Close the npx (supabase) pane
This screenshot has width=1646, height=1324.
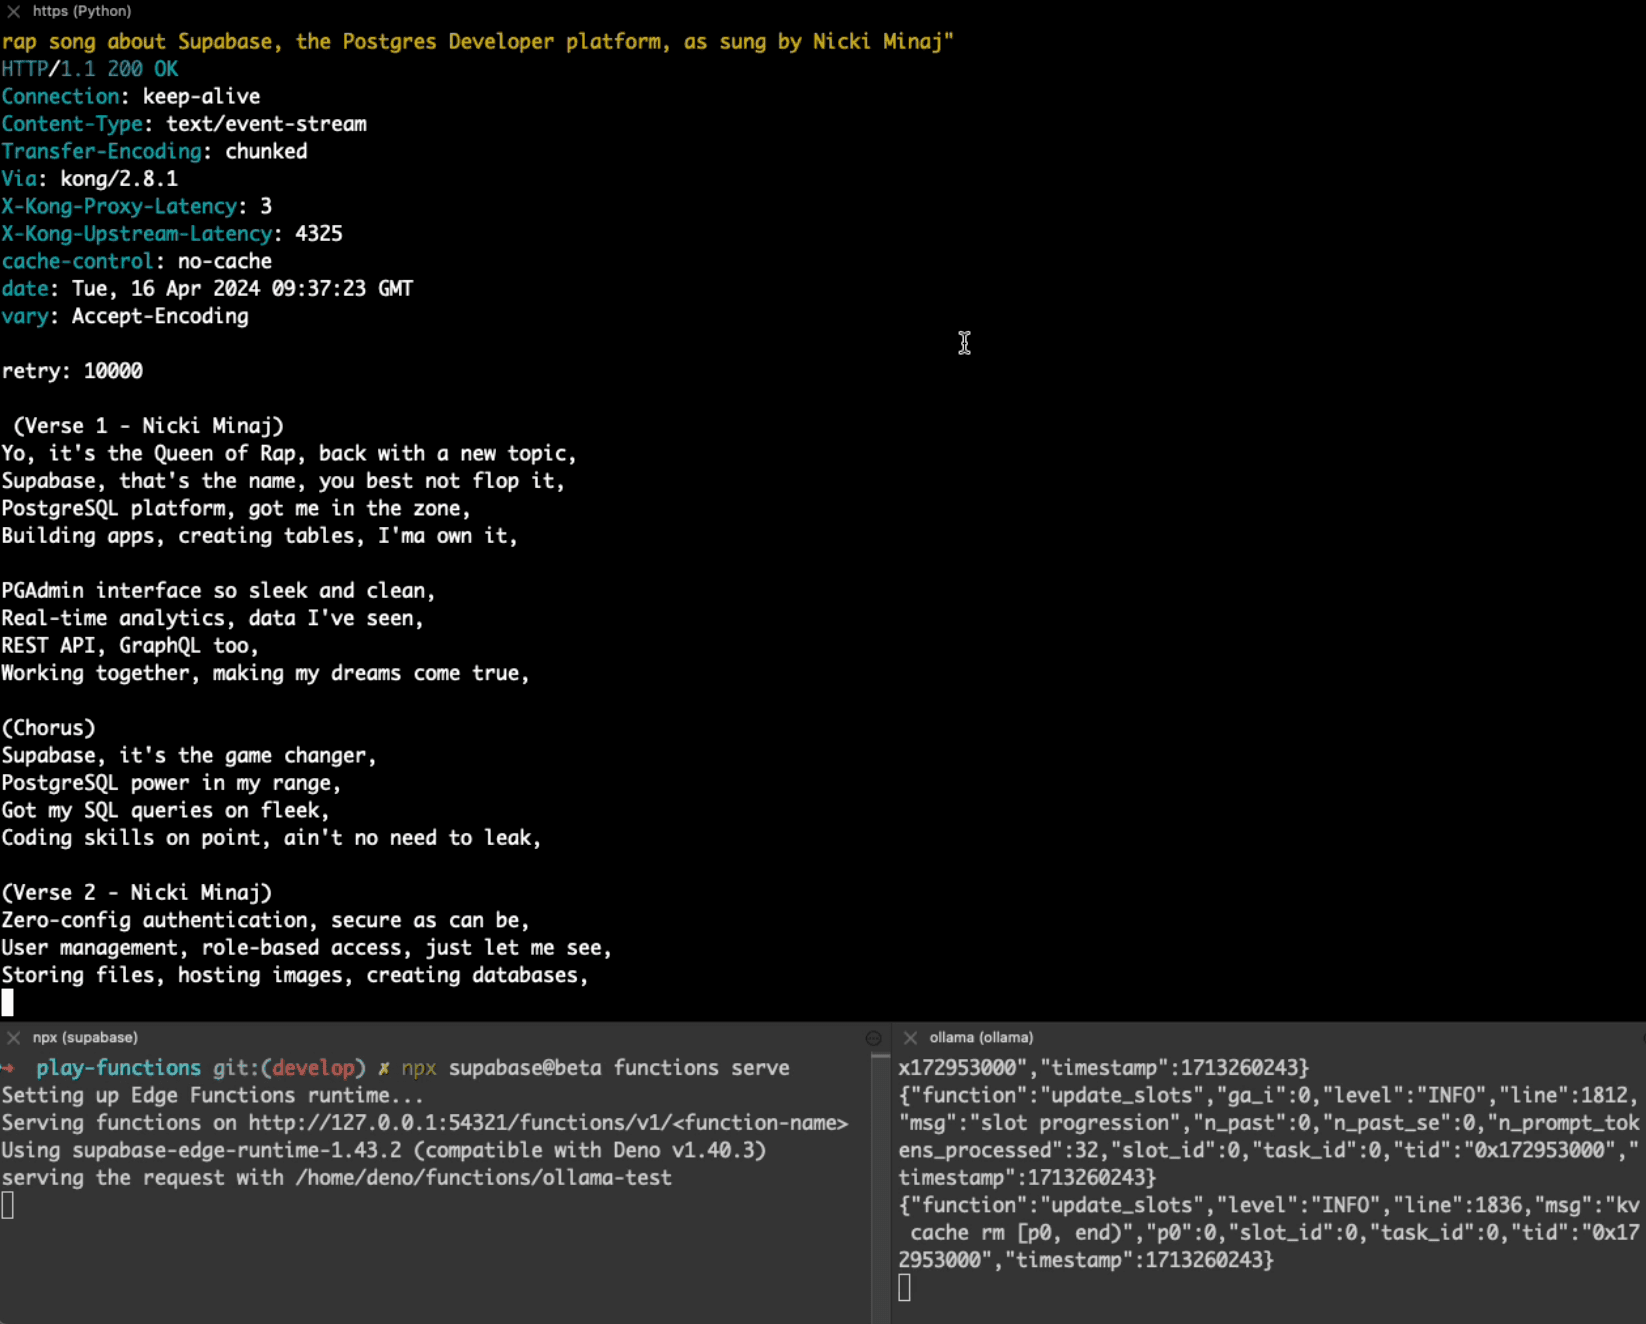click(13, 1038)
